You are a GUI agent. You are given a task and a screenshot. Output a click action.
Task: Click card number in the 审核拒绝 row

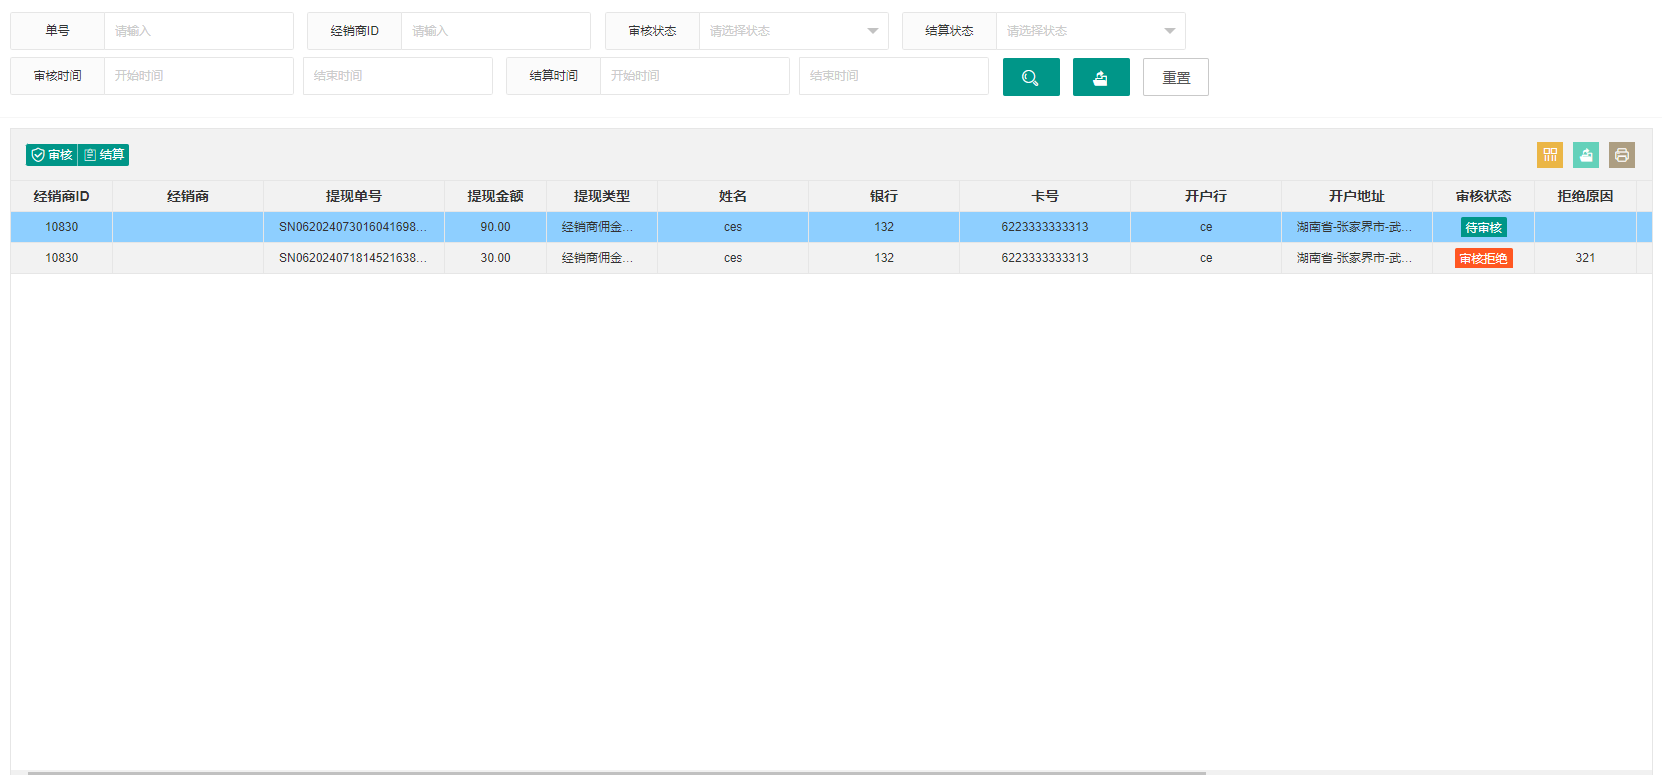click(x=1045, y=258)
